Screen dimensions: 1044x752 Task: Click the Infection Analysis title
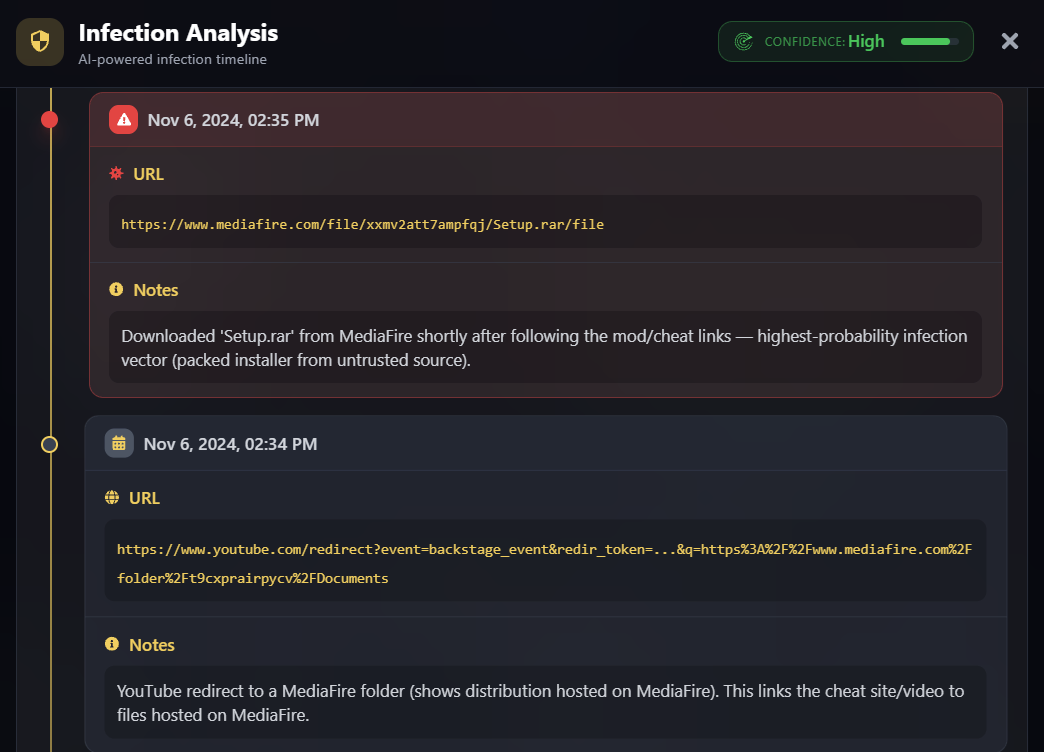[x=179, y=32]
